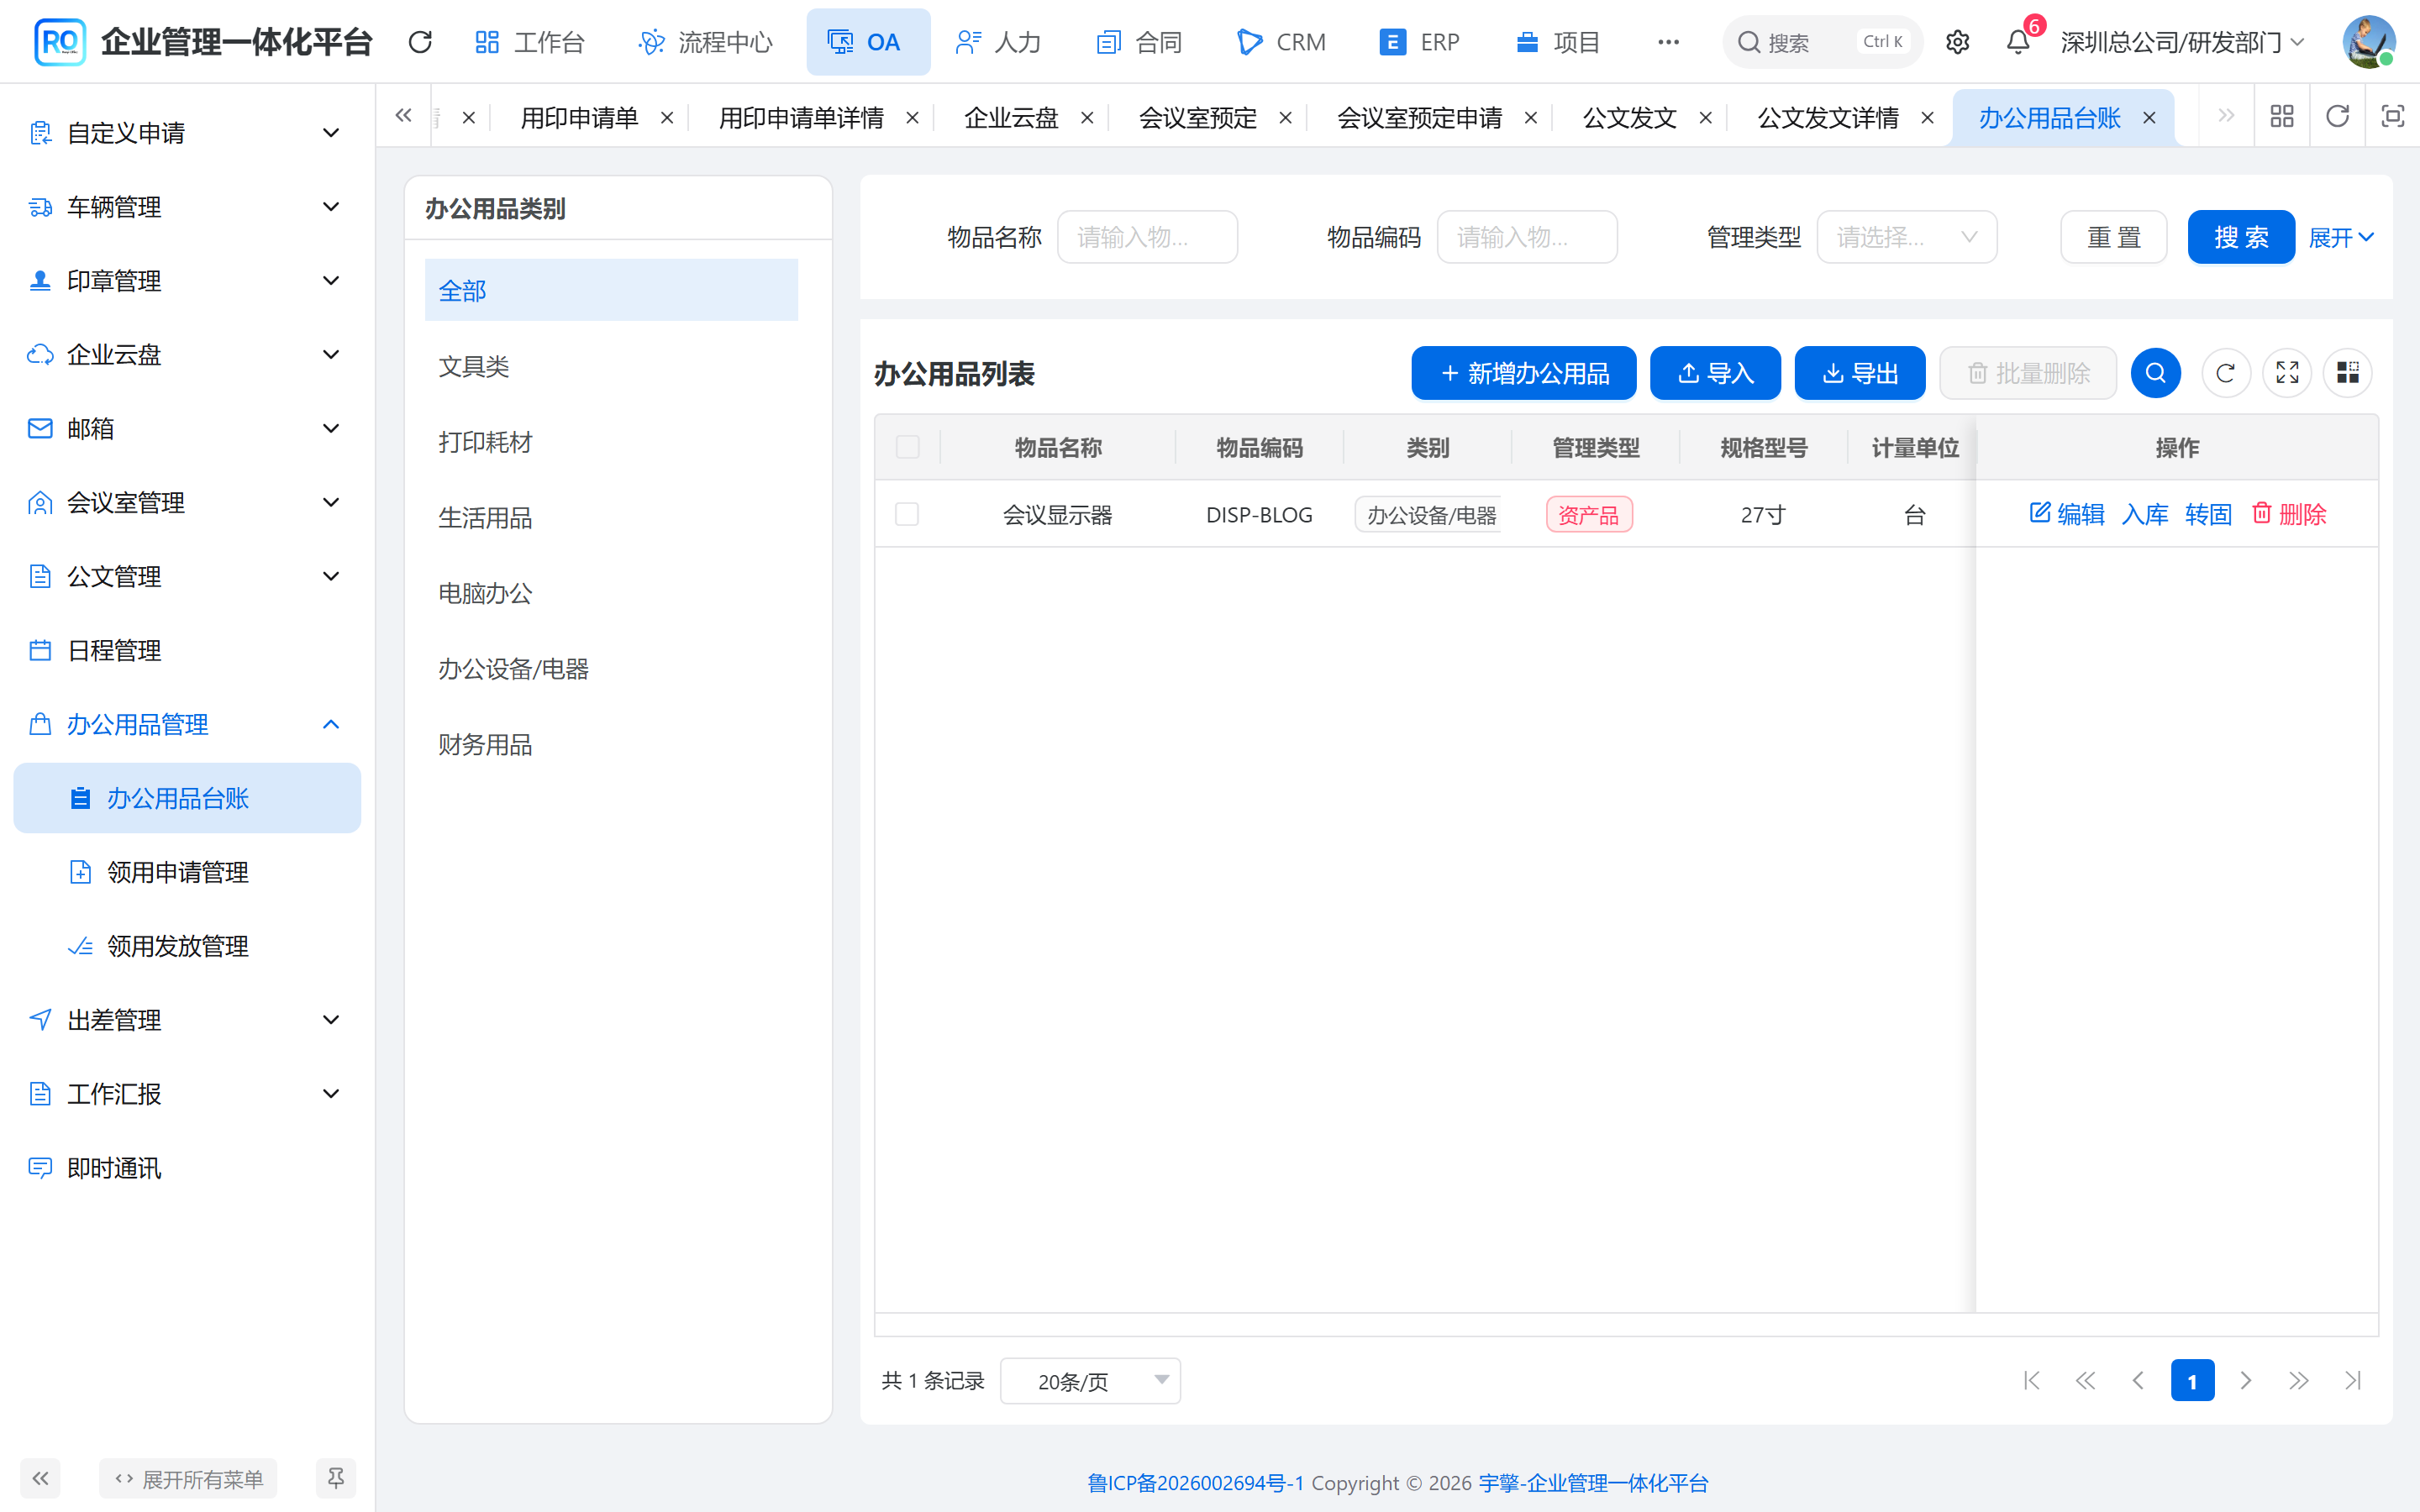Tick the checkbox for 会议显示器 row
Viewport: 2420px width, 1512px height.
pyautogui.click(x=907, y=514)
